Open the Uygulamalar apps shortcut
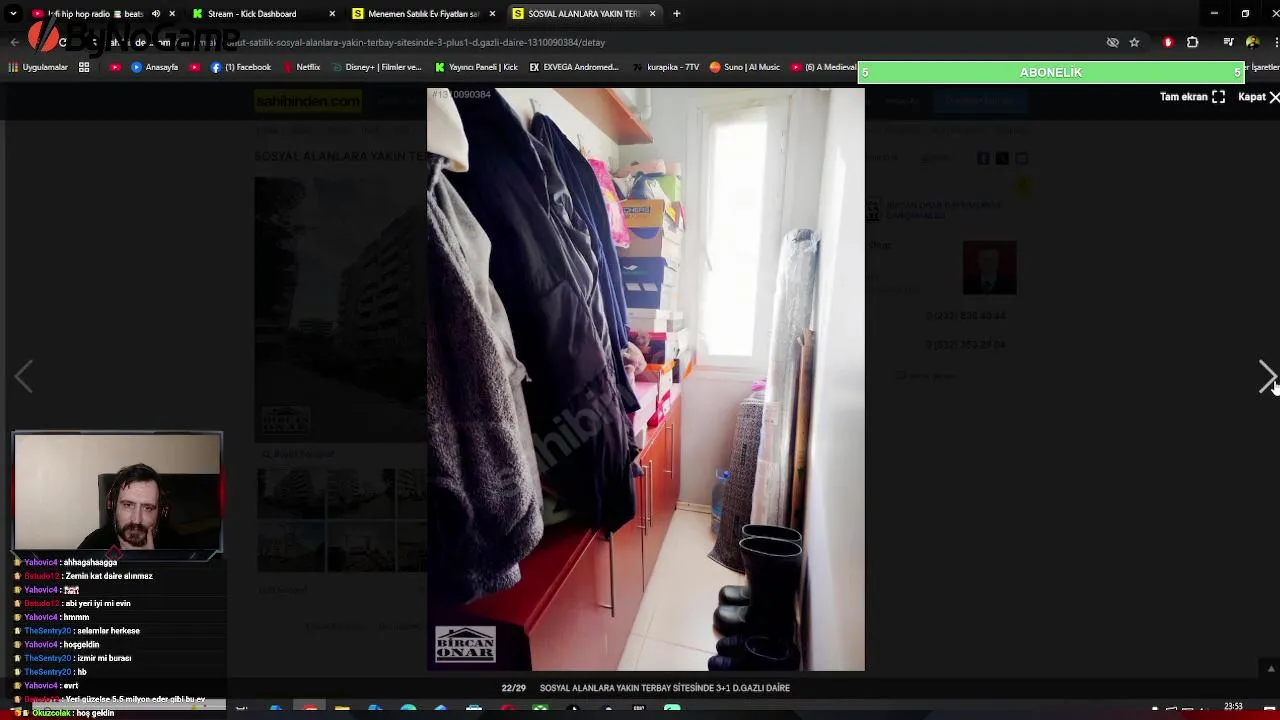Image resolution: width=1280 pixels, height=720 pixels. tap(38, 67)
